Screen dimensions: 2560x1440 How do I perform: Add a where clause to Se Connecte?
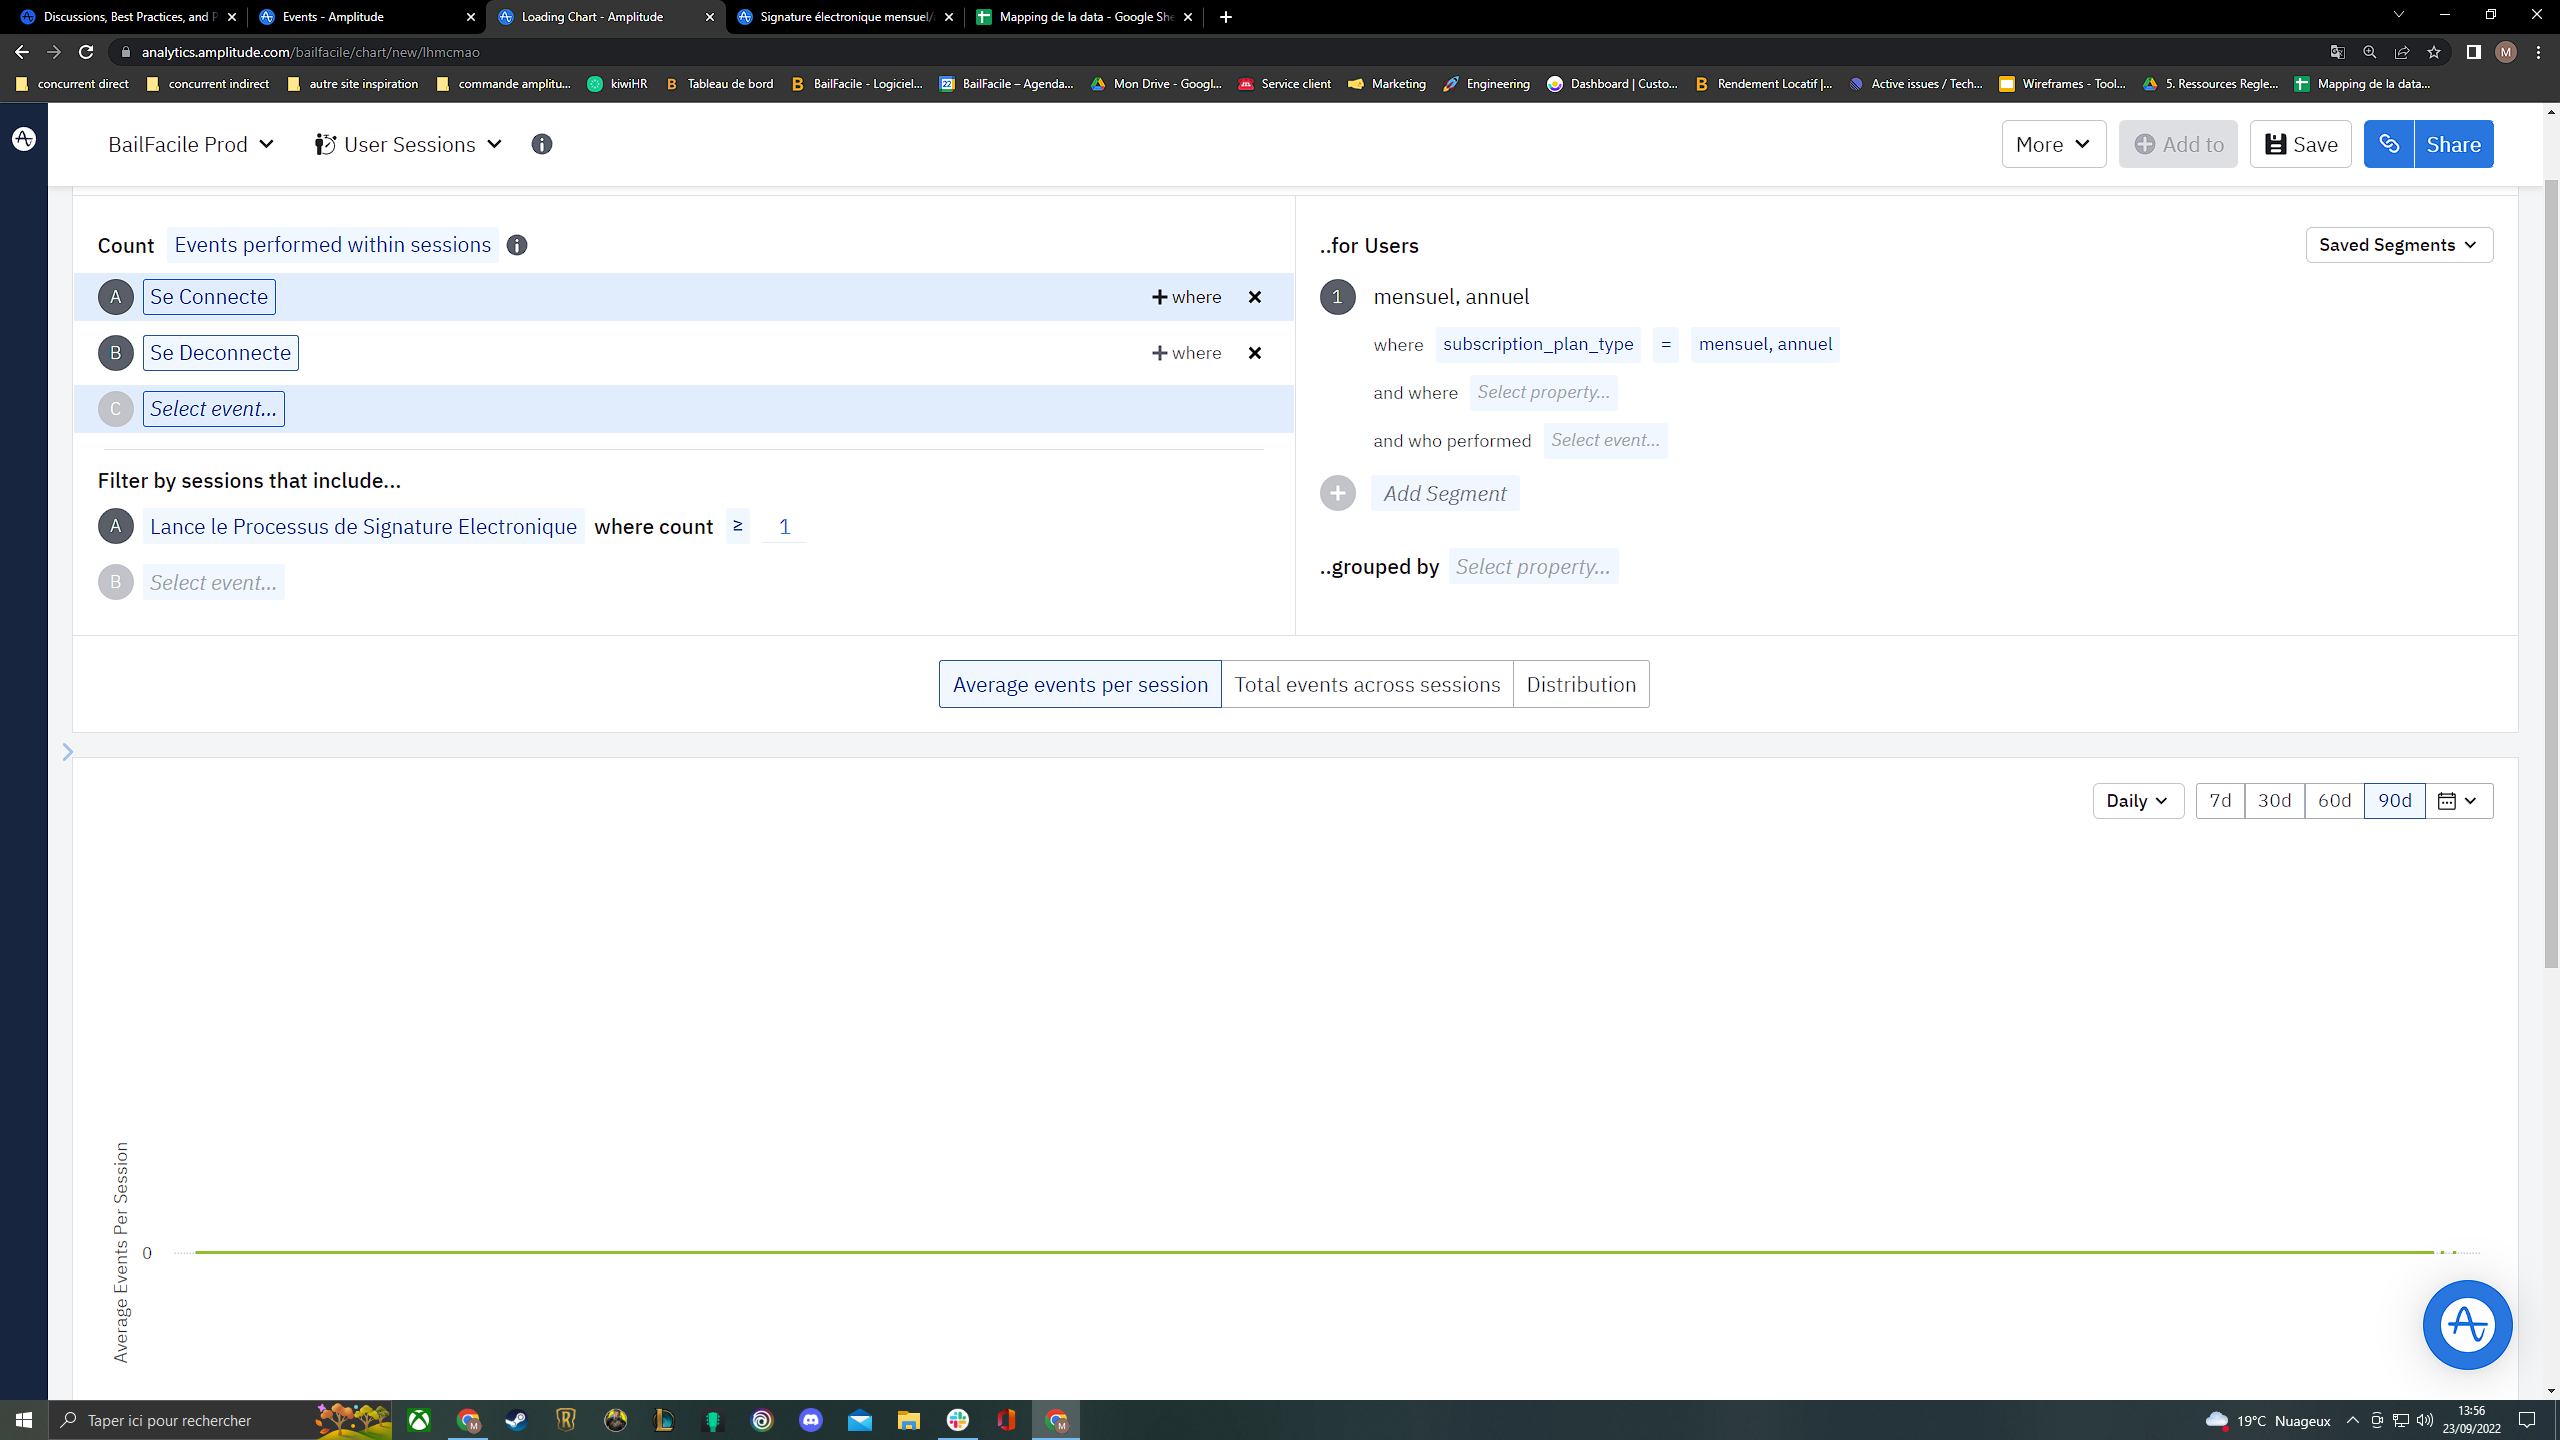(1186, 297)
